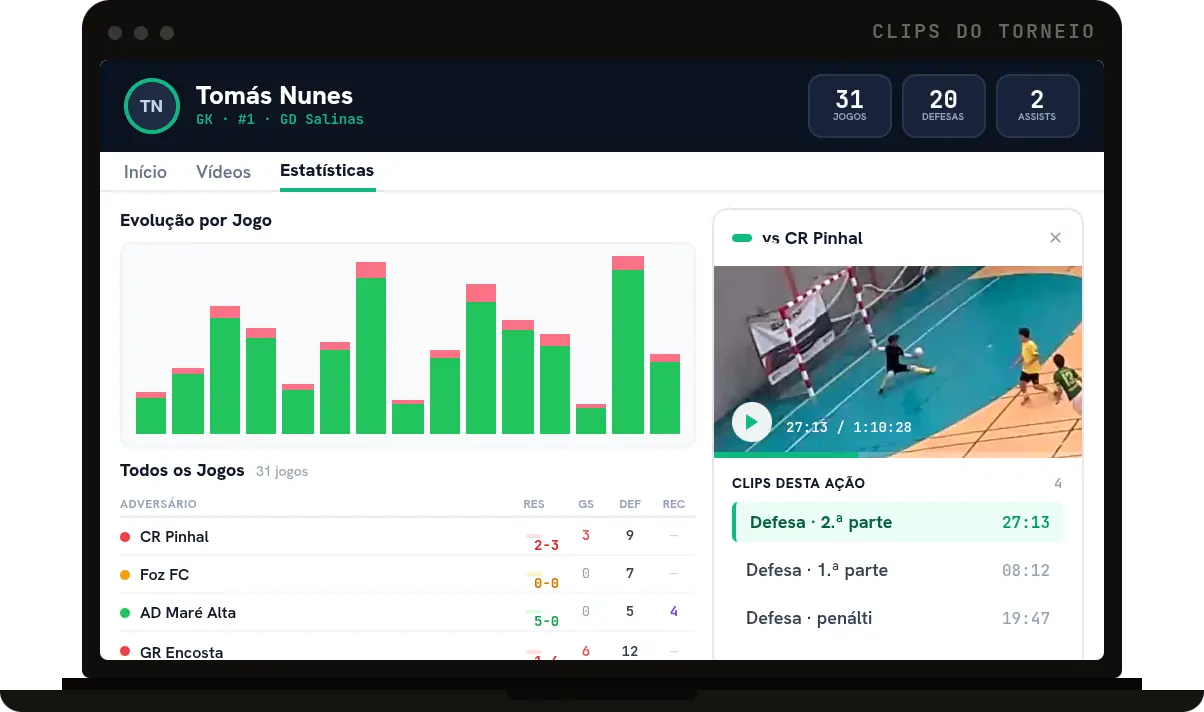Switch to the Vídeos tab
The width and height of the screenshot is (1204, 712).
pyautogui.click(x=223, y=172)
